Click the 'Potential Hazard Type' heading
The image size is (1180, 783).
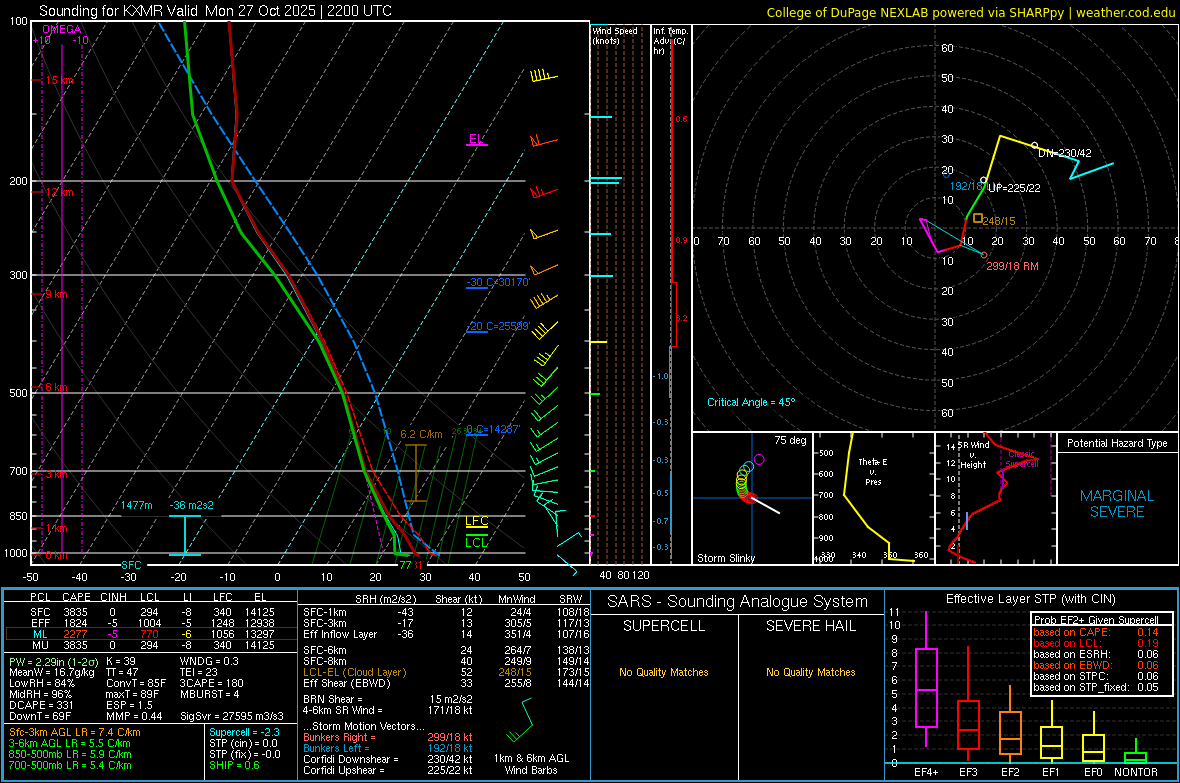(x=1117, y=443)
